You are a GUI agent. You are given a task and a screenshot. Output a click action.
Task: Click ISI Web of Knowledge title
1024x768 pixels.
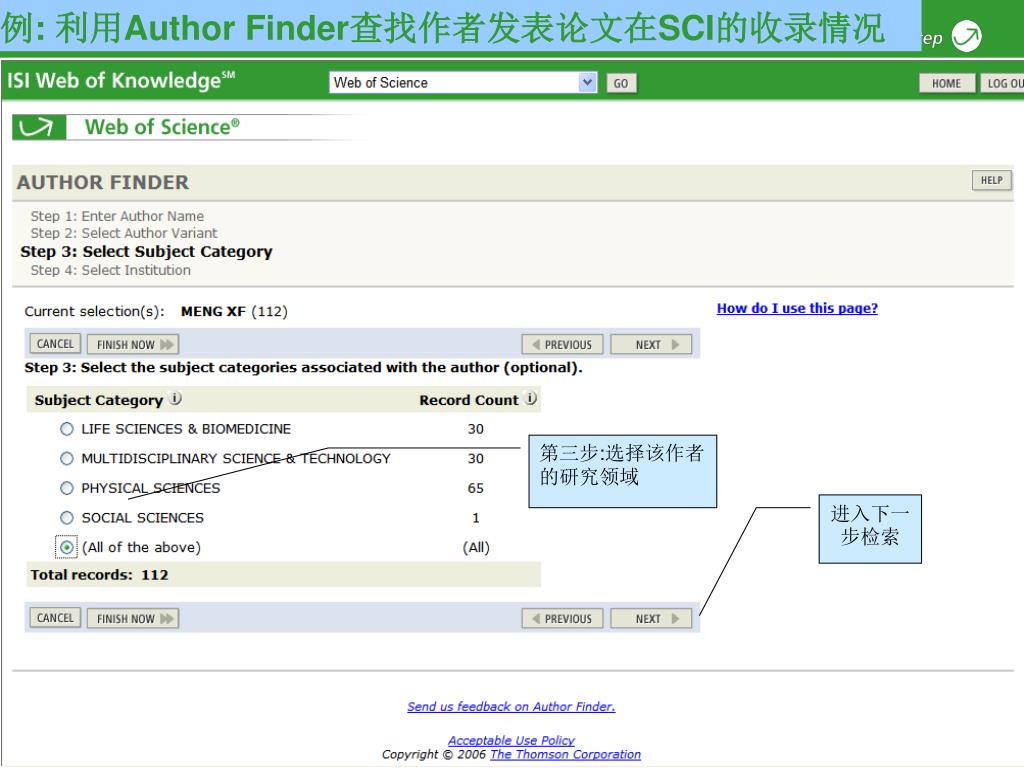[x=121, y=81]
